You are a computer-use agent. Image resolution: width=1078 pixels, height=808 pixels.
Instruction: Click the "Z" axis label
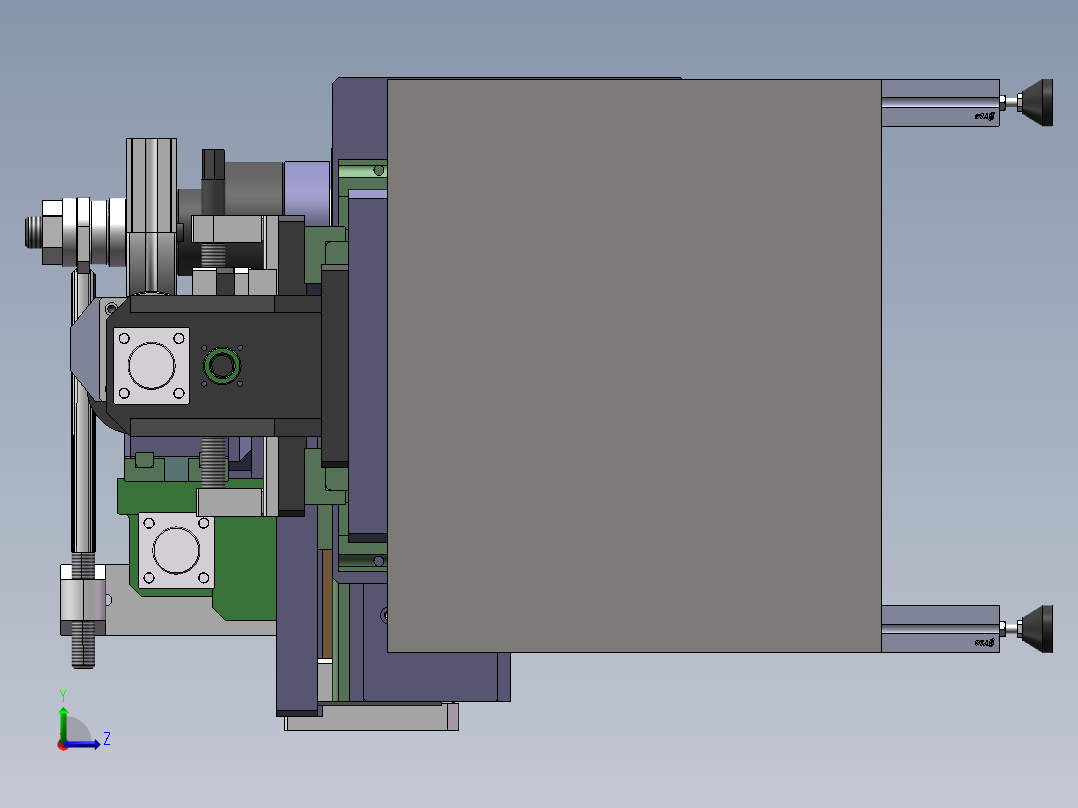tap(107, 739)
